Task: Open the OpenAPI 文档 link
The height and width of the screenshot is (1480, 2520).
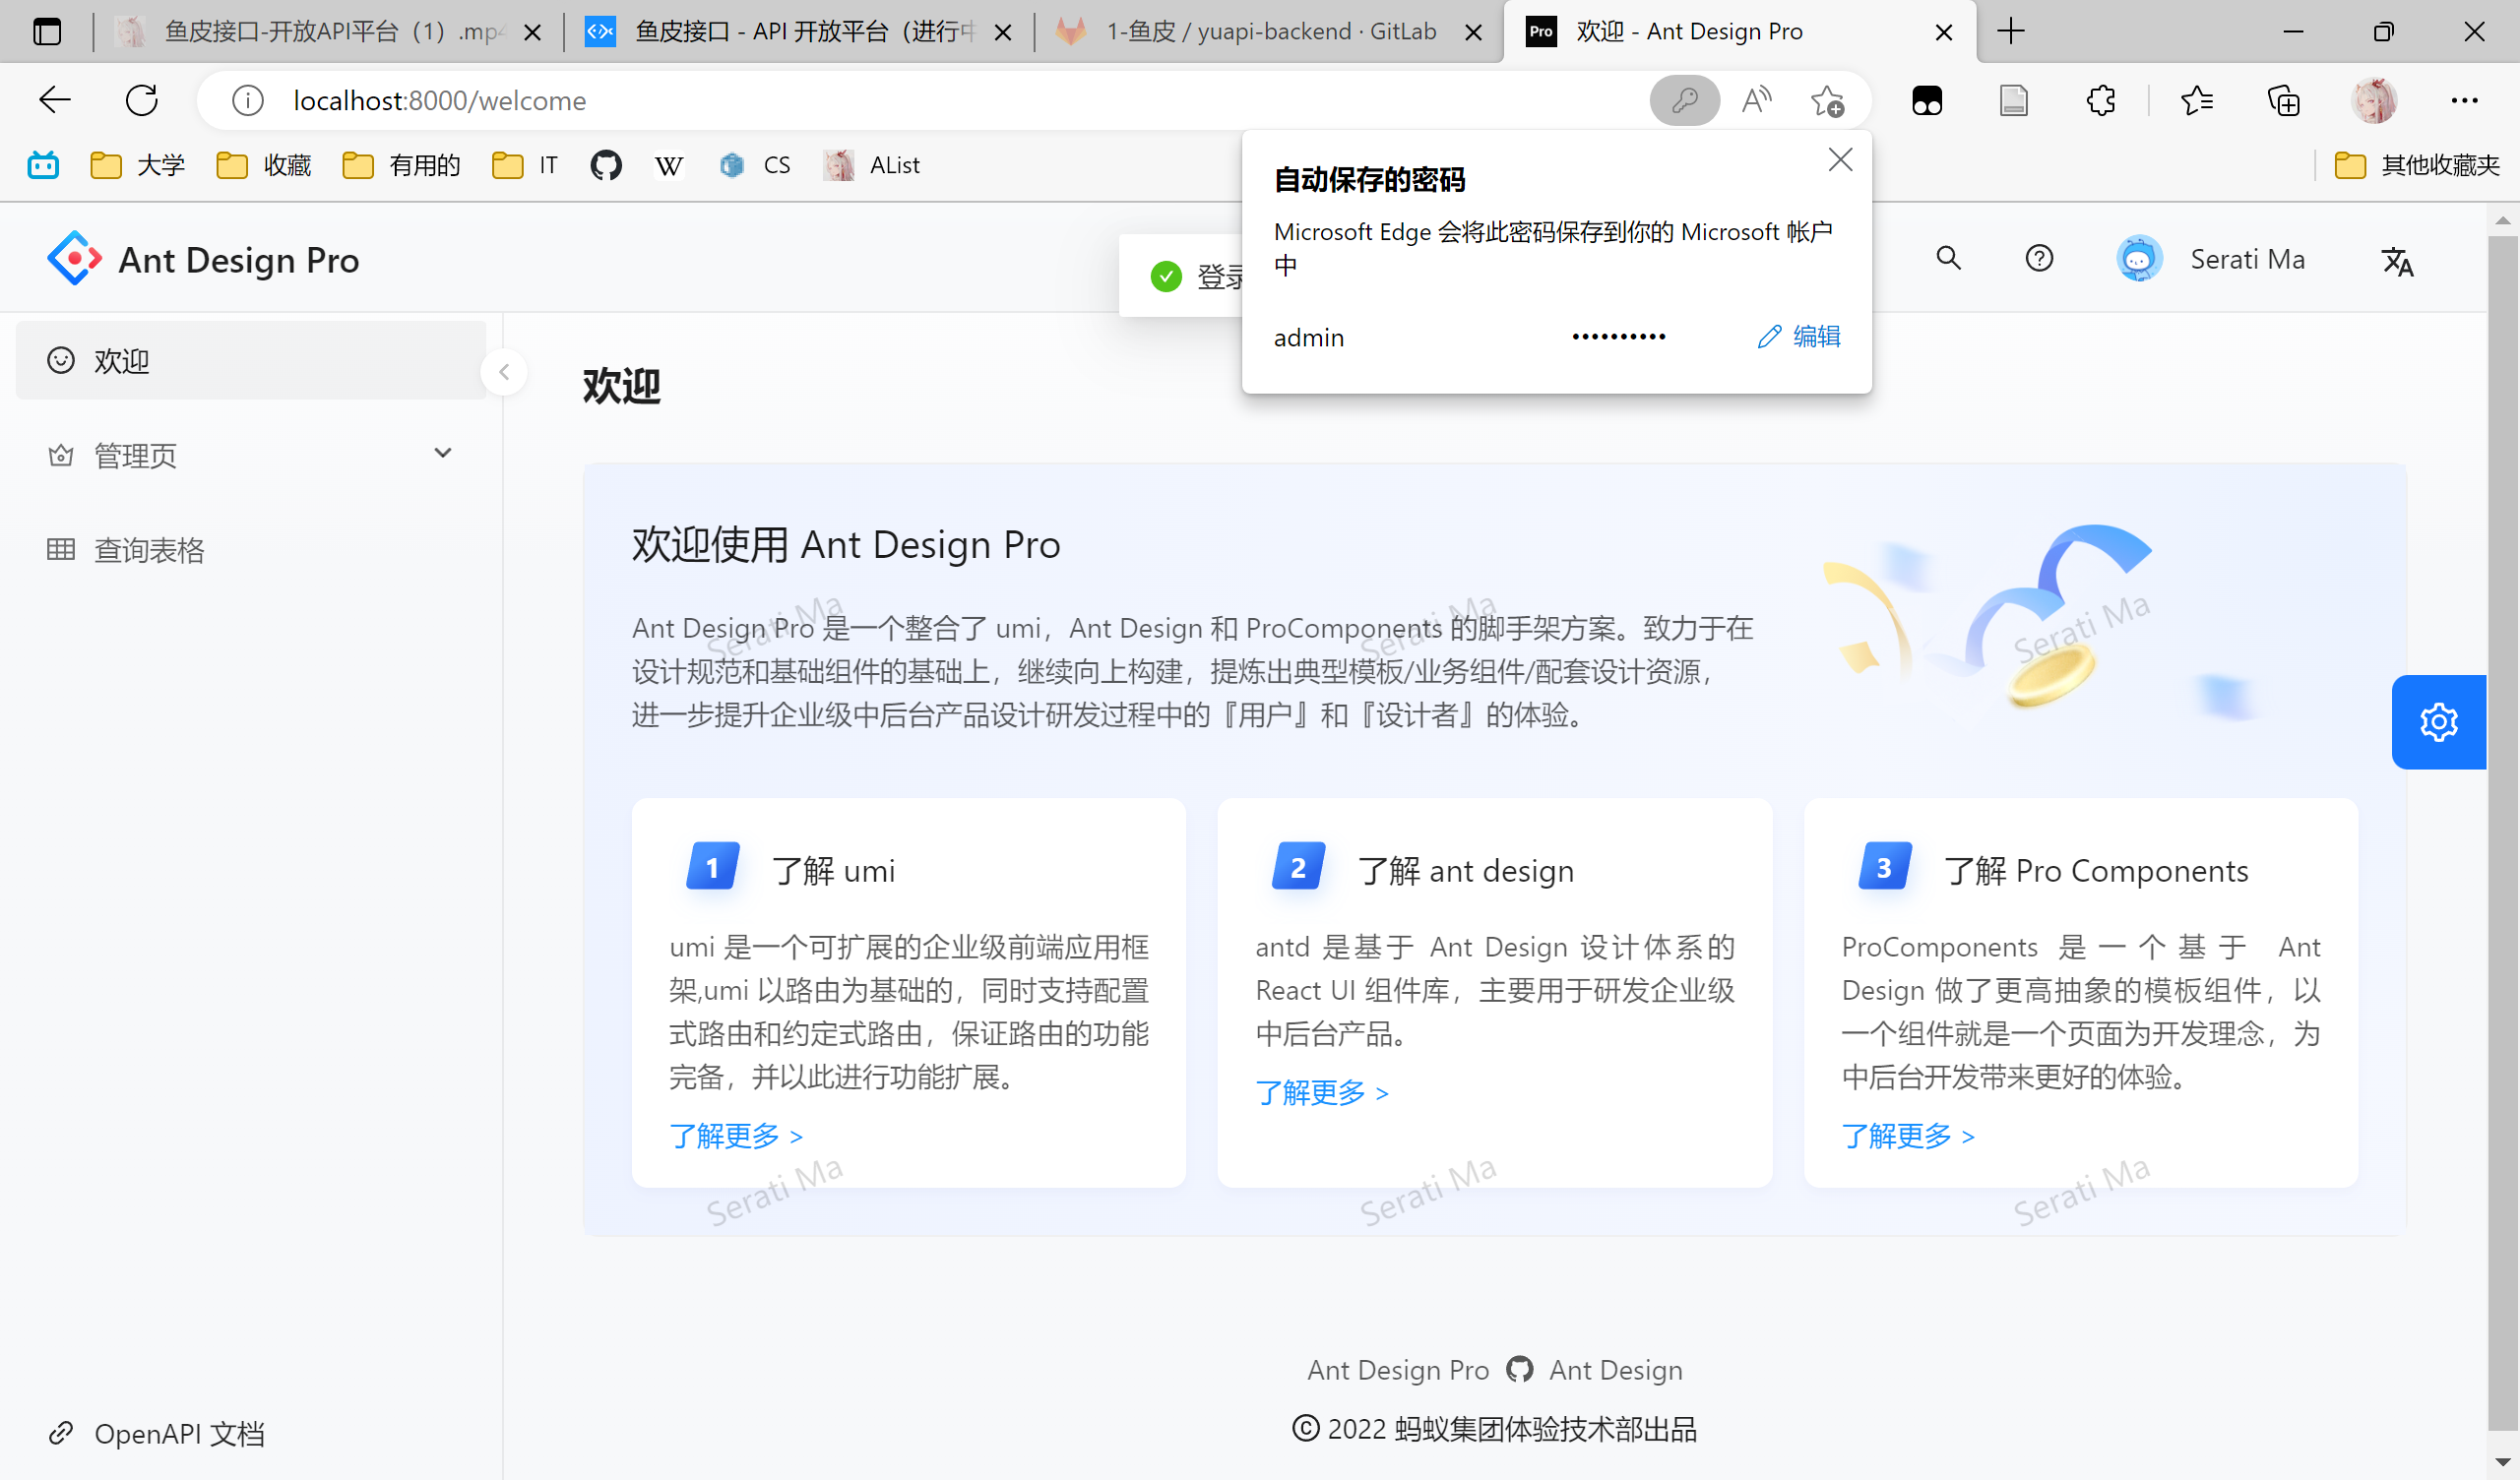Action: (x=178, y=1433)
